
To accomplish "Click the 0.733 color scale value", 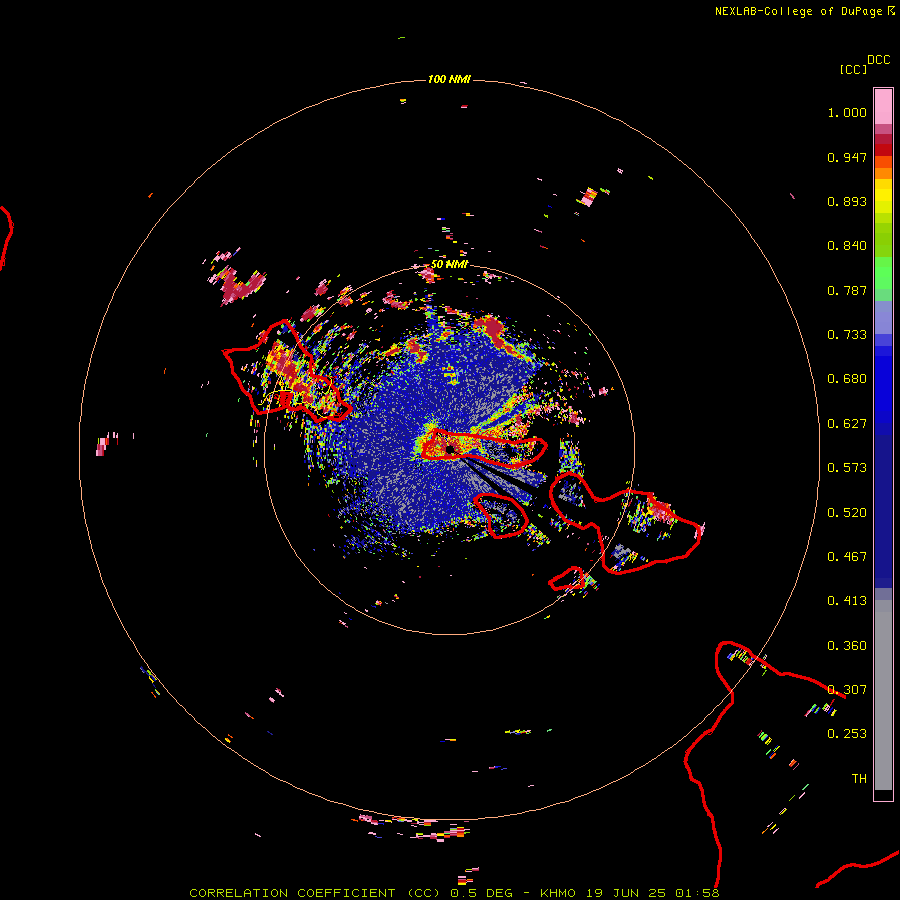I will 847,335.
